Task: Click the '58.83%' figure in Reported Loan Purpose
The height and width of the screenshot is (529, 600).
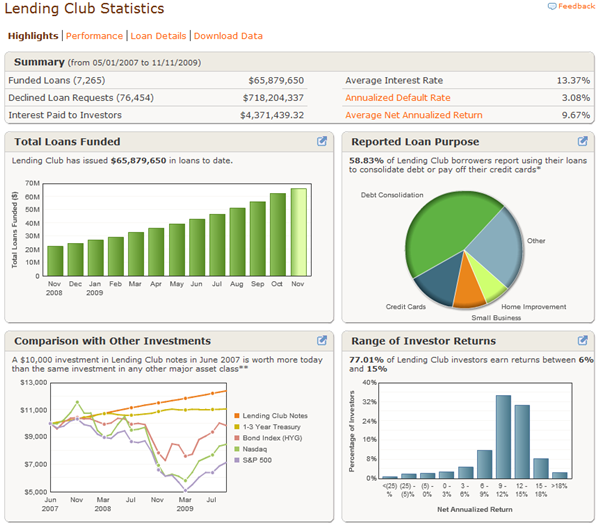Action: click(x=366, y=161)
